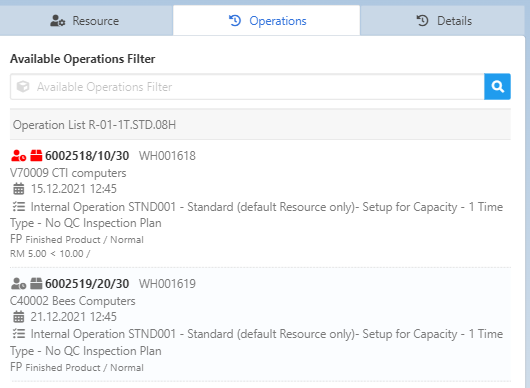Screen dimensions: 530x388
Task: Click the Details tab history icon
Action: [422, 21]
